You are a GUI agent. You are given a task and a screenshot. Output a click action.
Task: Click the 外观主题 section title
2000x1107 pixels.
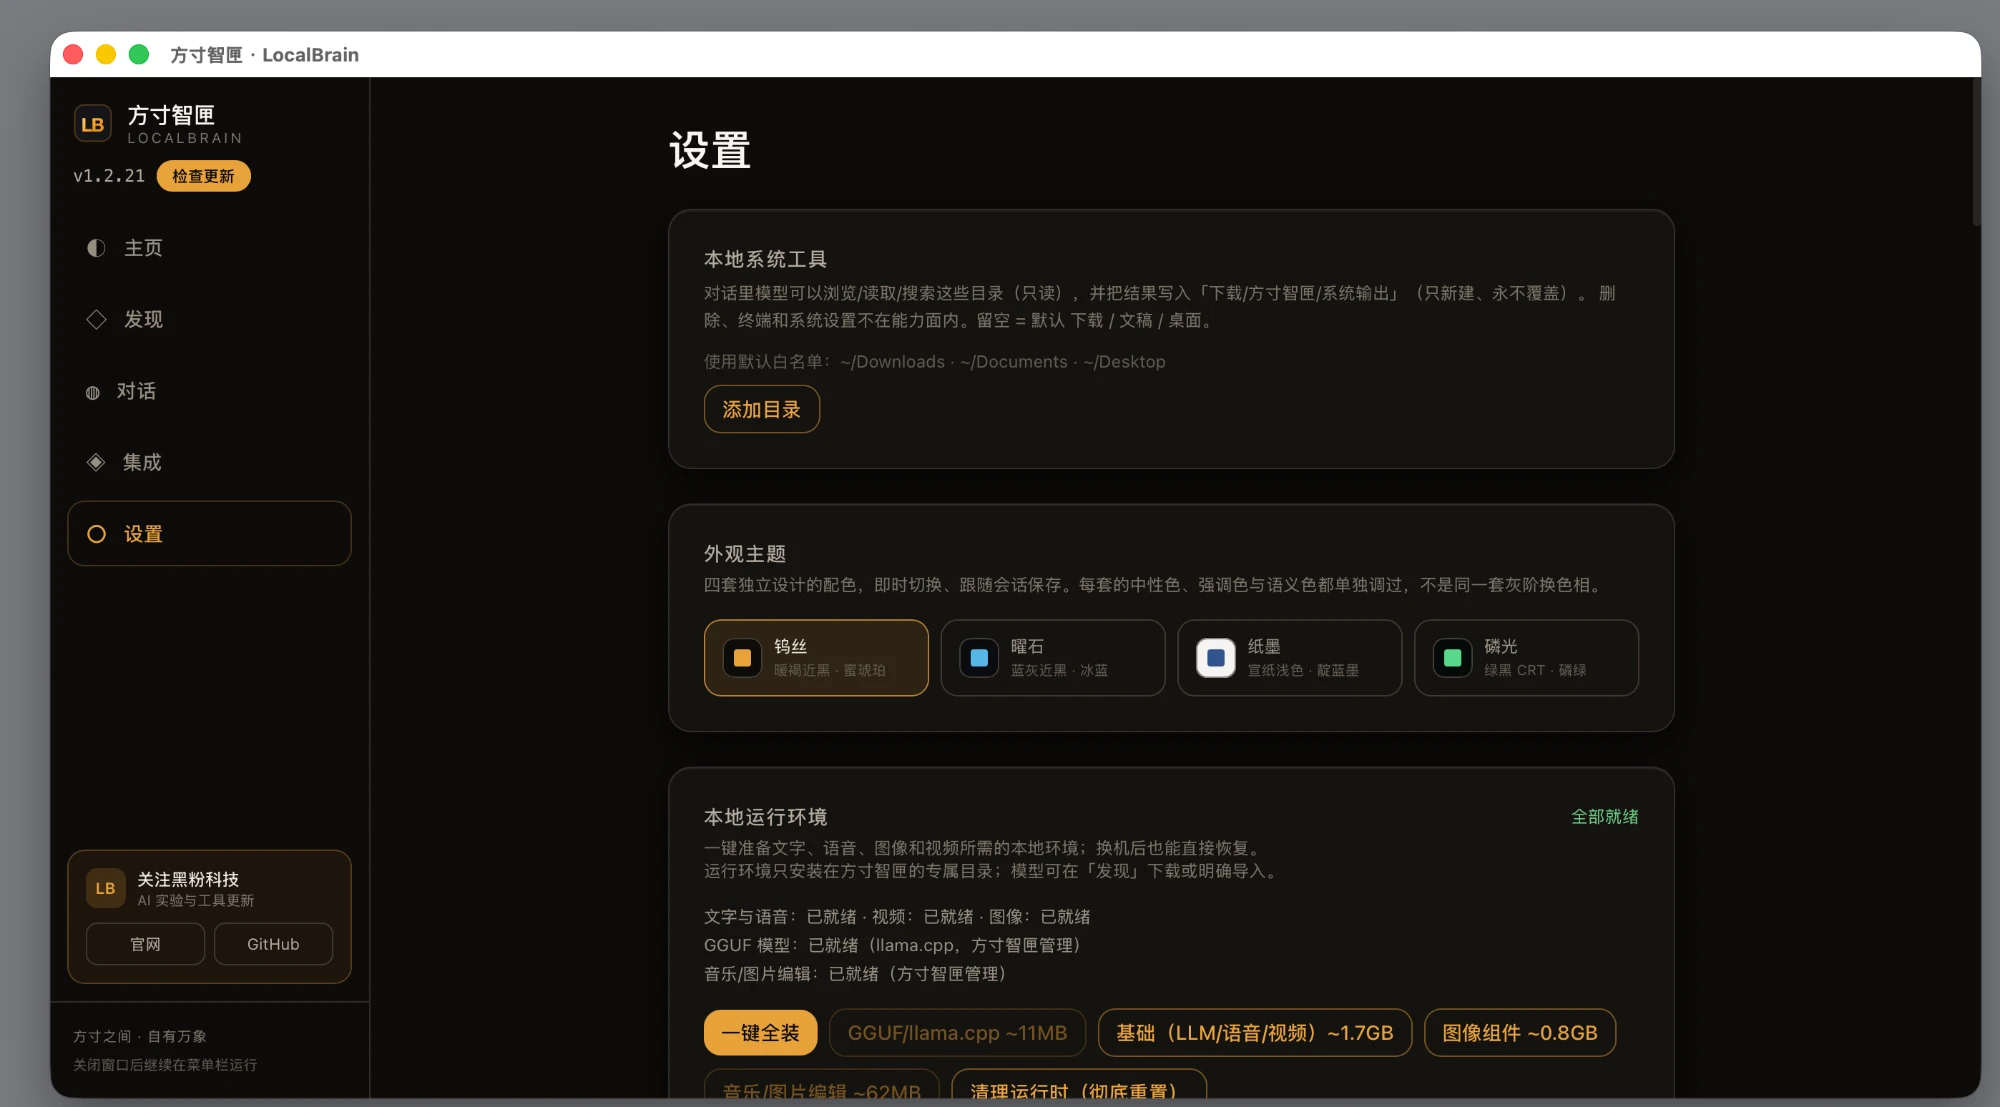click(x=745, y=554)
